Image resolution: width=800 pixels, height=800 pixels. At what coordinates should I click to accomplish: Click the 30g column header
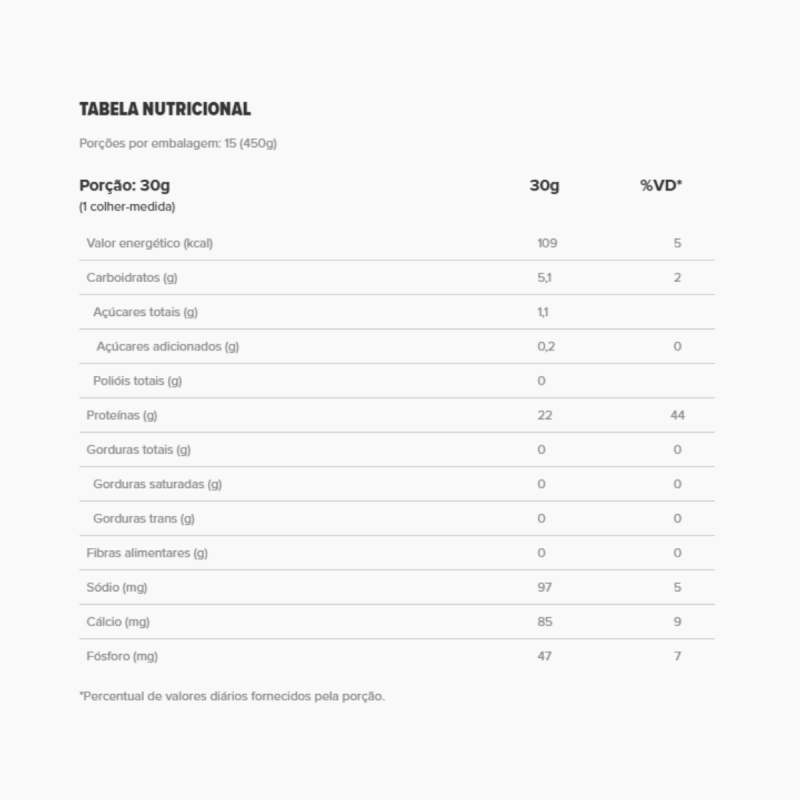pyautogui.click(x=544, y=185)
